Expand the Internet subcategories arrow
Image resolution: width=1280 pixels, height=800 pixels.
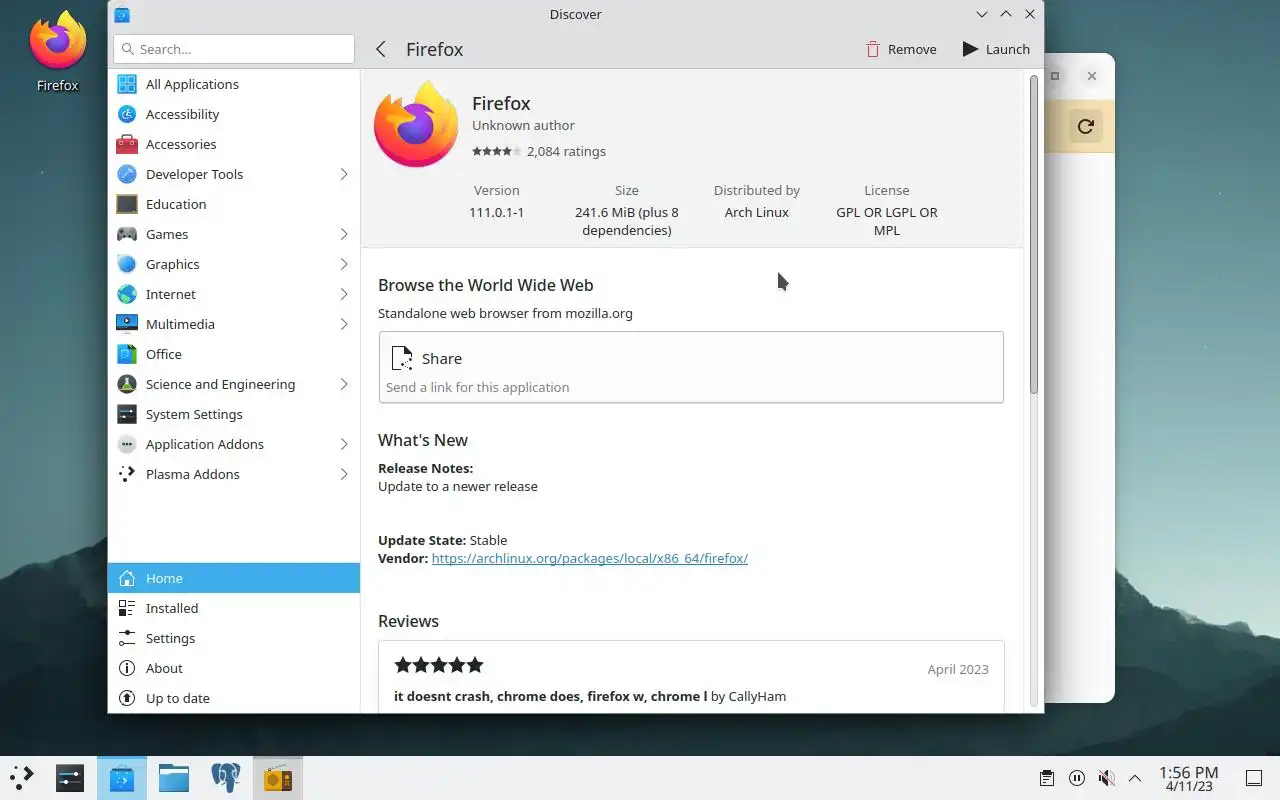coord(343,294)
